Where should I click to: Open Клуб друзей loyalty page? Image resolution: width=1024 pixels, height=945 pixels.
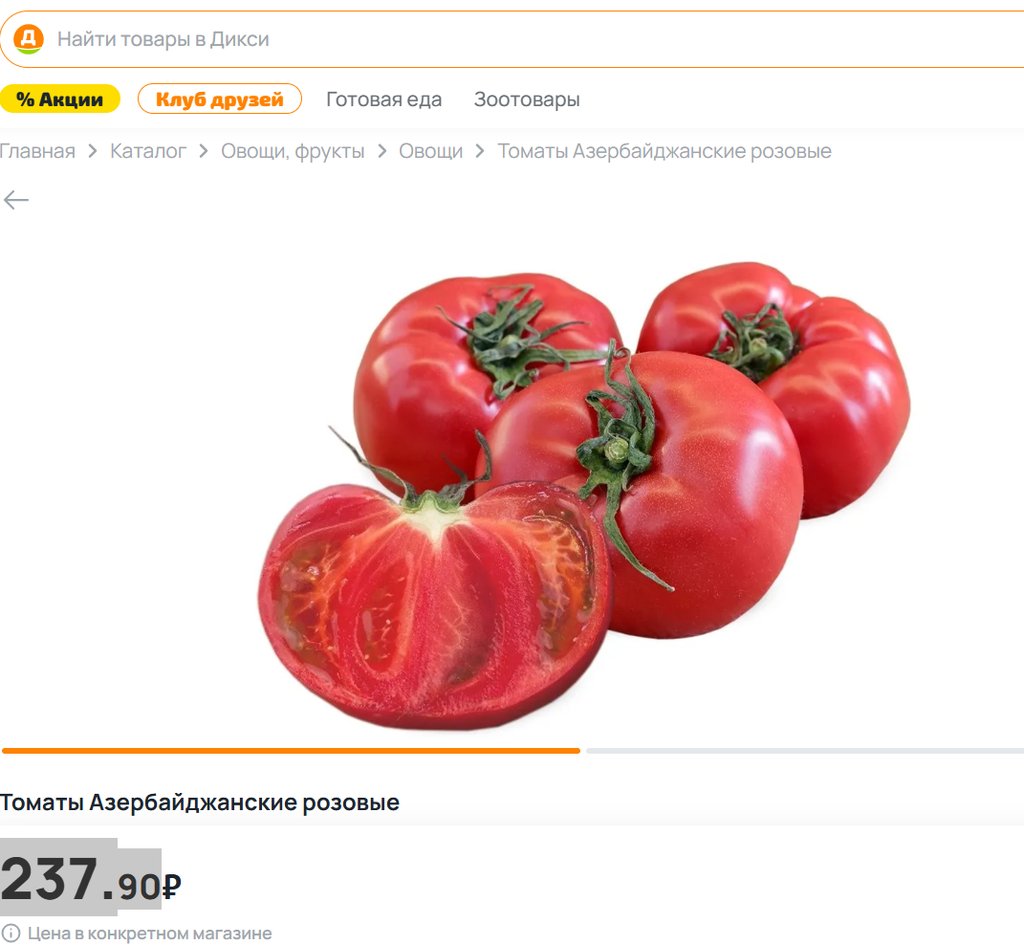[219, 99]
